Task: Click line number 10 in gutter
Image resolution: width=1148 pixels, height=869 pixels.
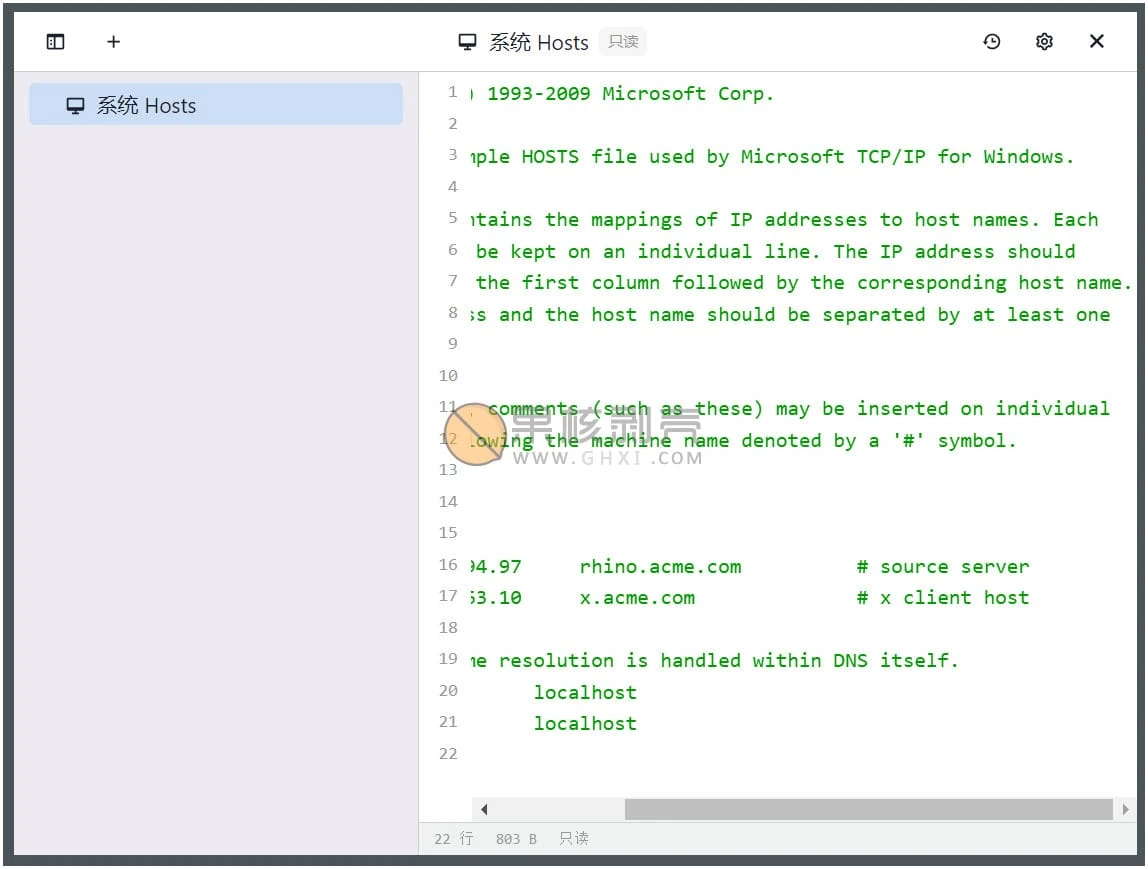Action: [448, 376]
